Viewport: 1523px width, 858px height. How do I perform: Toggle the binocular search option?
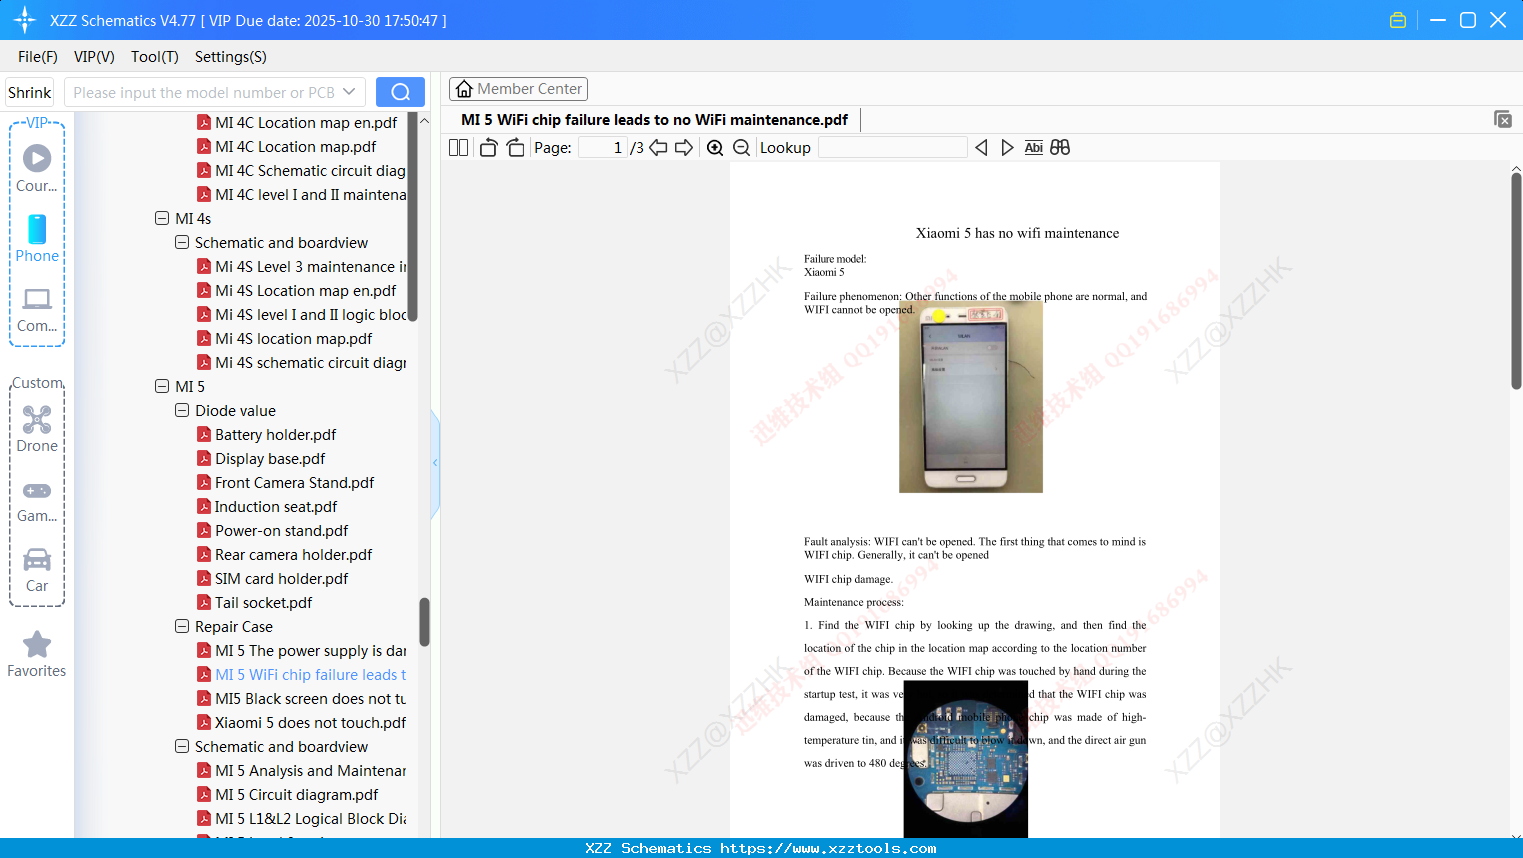[1060, 147]
